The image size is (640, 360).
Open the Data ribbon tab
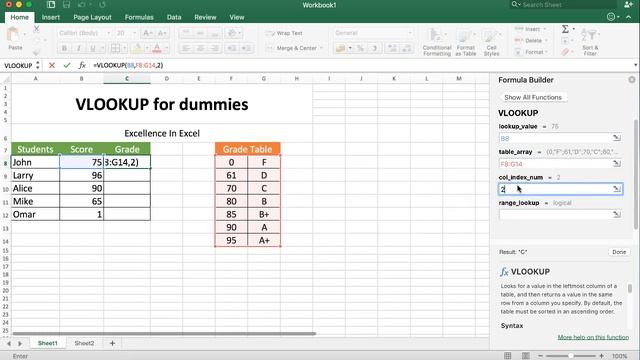coord(174,17)
